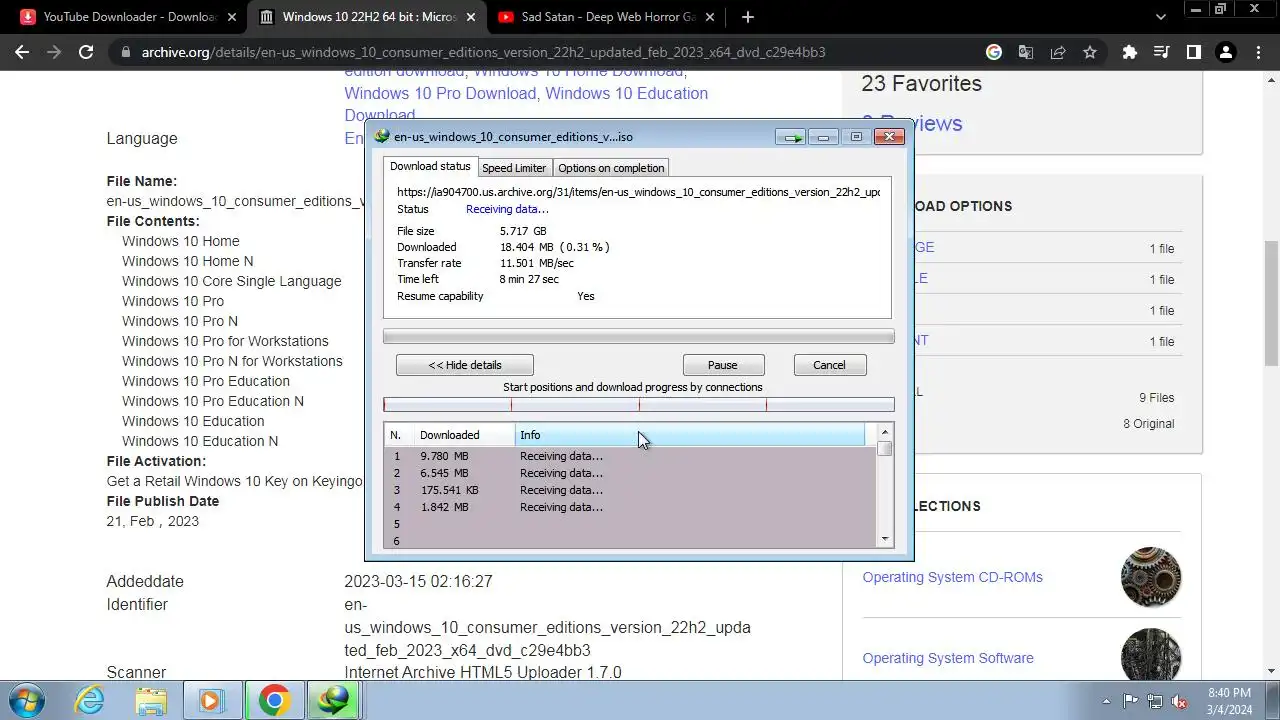
Task: Select connection row 1 with 9.780 MB
Action: [x=630, y=456]
